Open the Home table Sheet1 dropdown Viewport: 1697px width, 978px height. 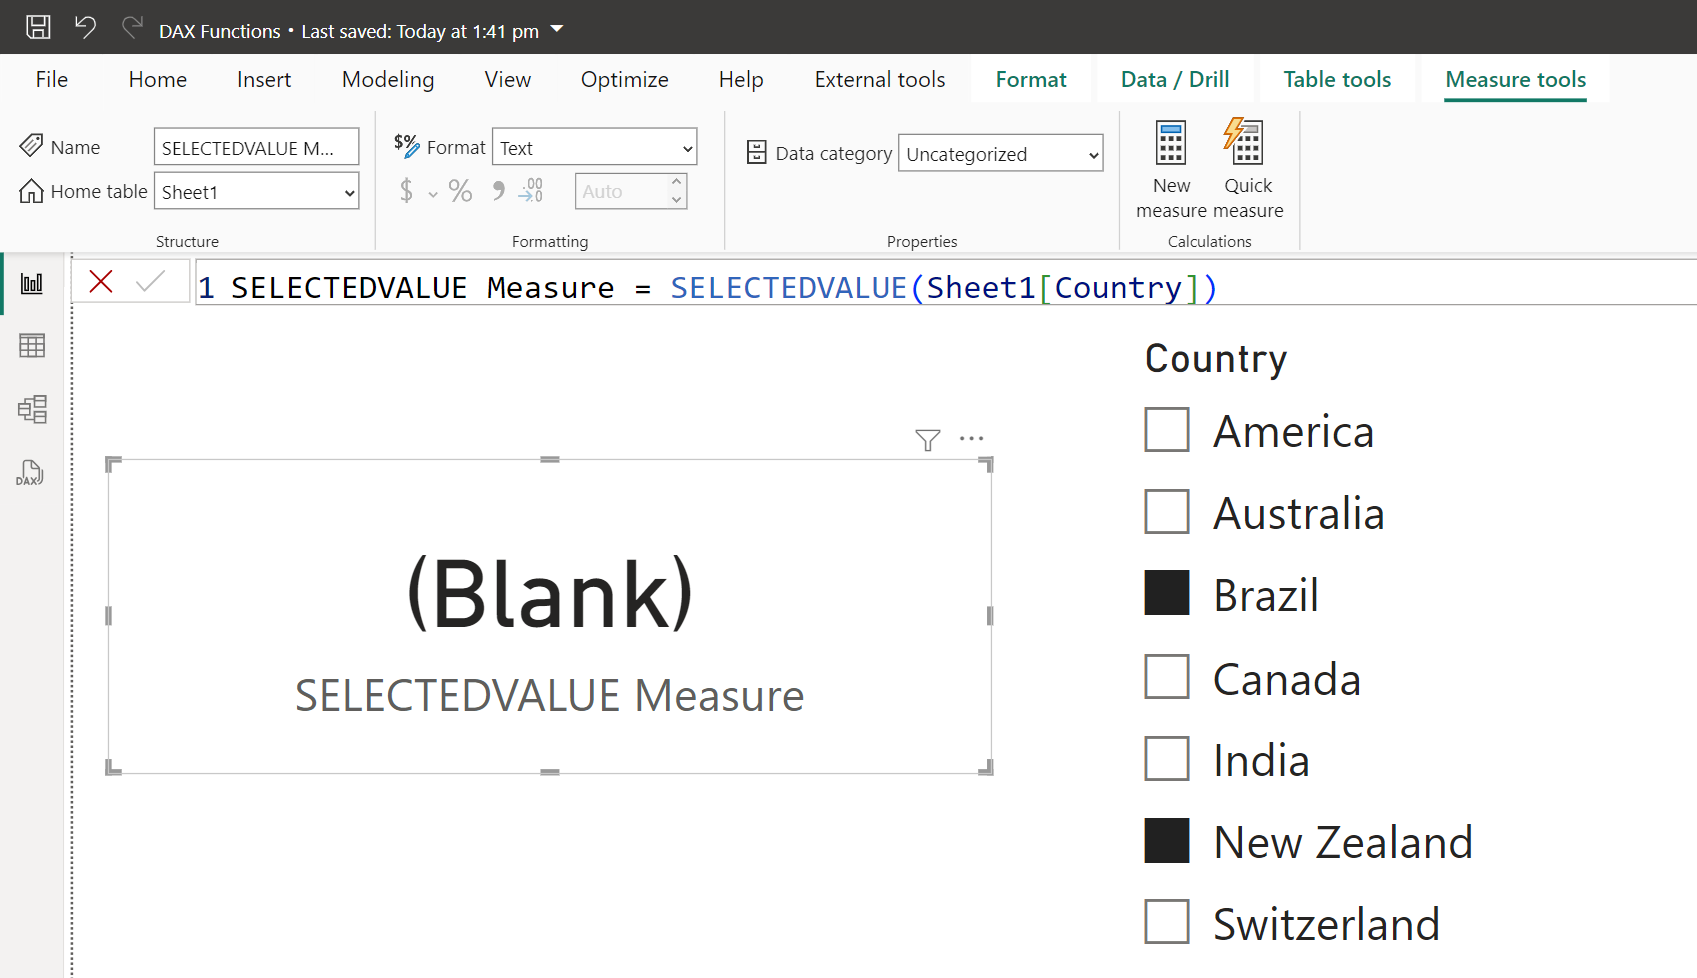click(x=346, y=191)
